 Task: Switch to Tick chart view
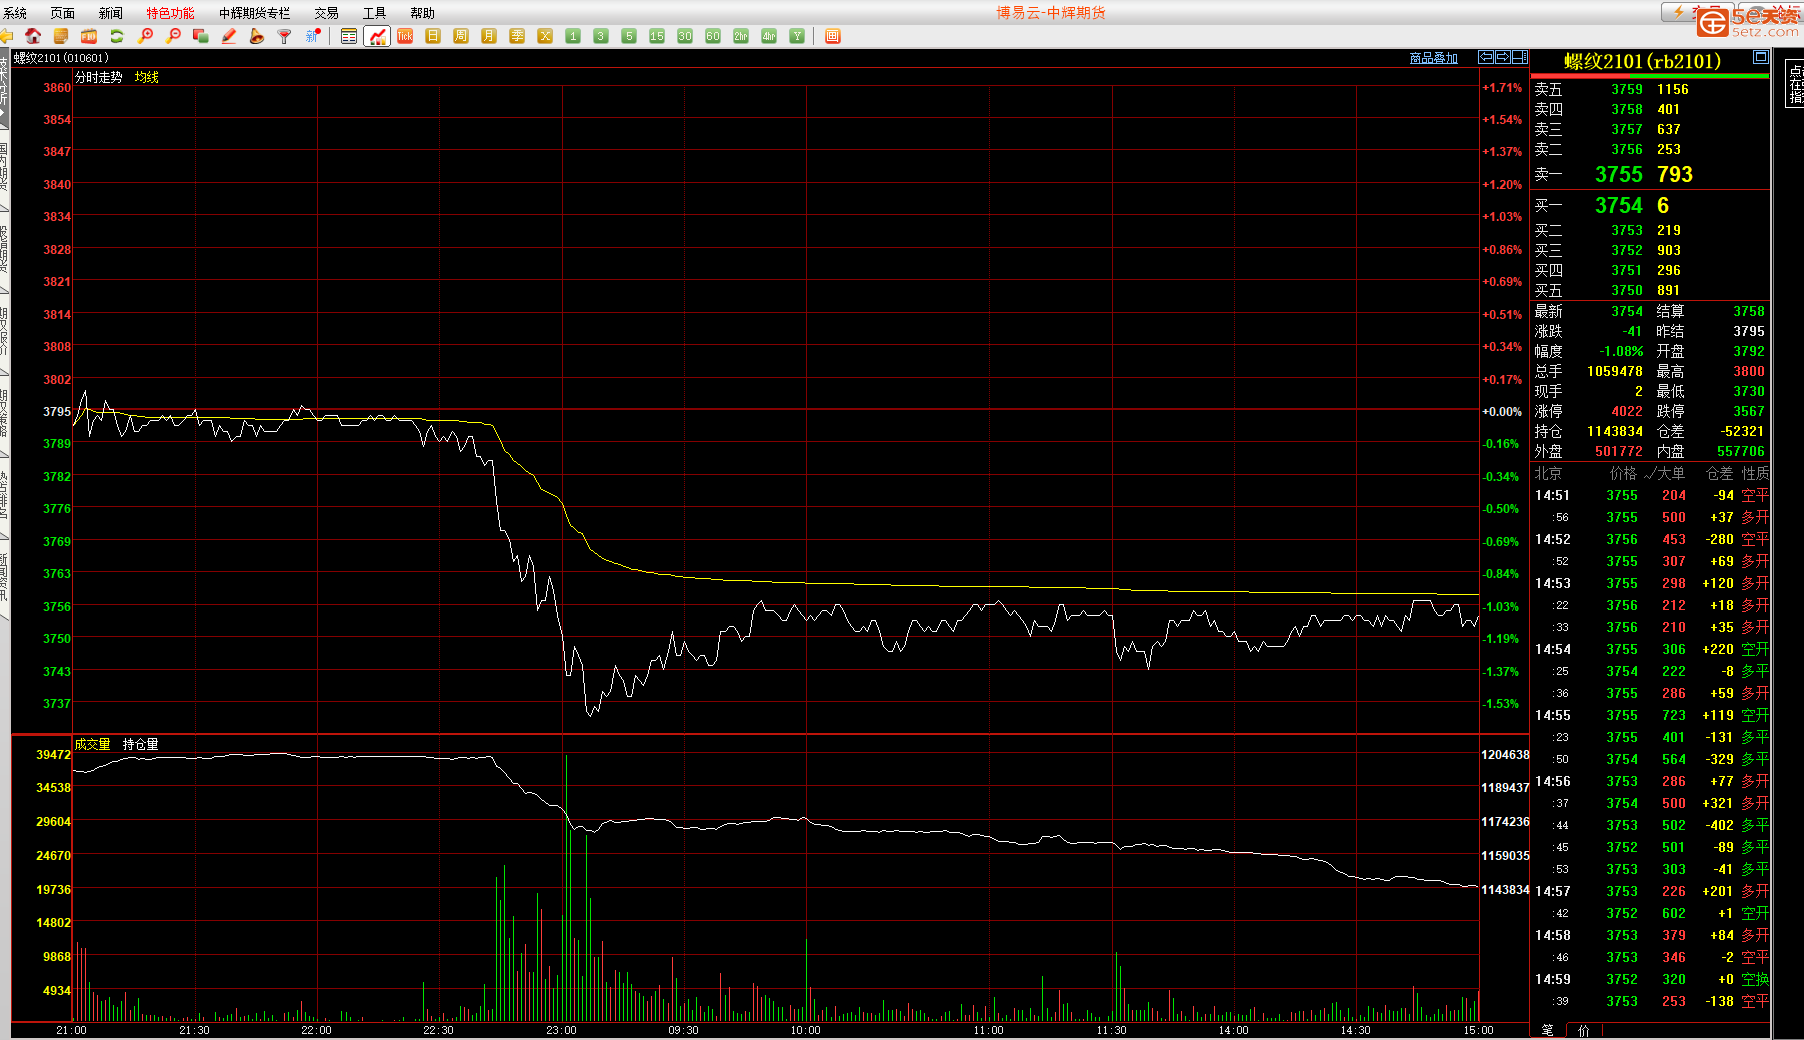(405, 36)
